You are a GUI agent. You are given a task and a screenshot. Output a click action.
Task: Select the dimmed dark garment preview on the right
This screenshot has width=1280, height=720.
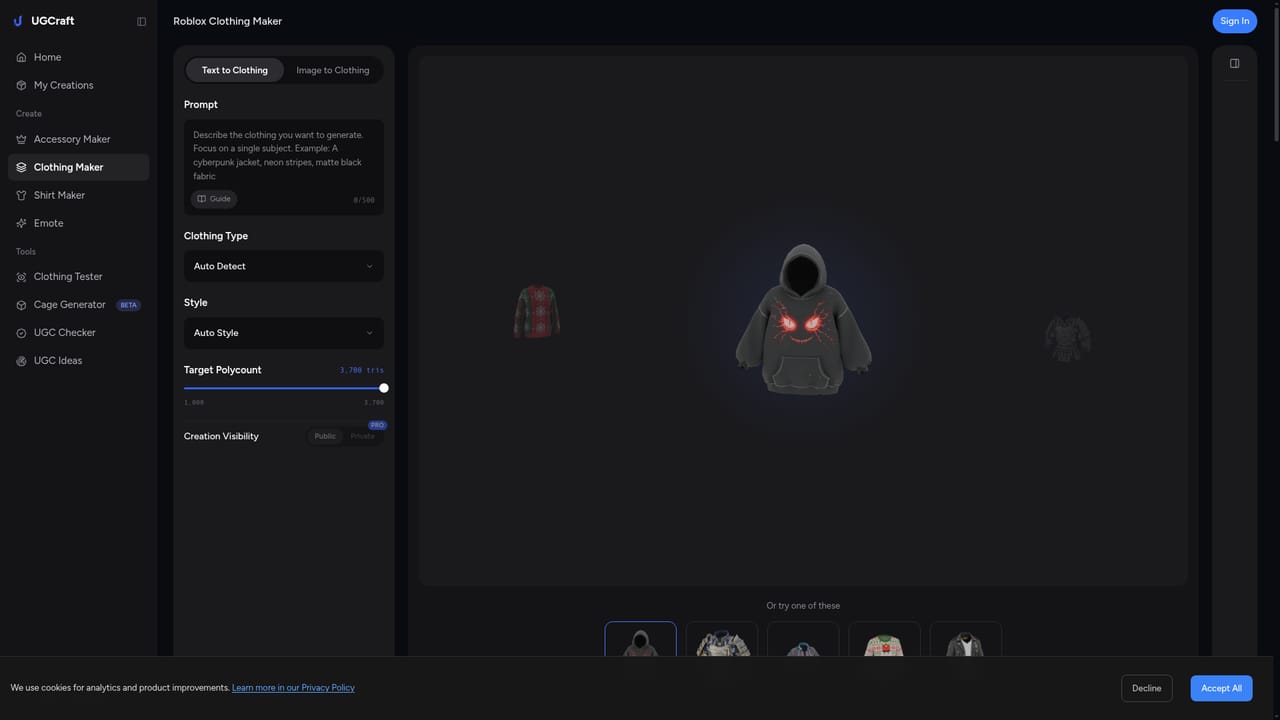coord(1067,338)
